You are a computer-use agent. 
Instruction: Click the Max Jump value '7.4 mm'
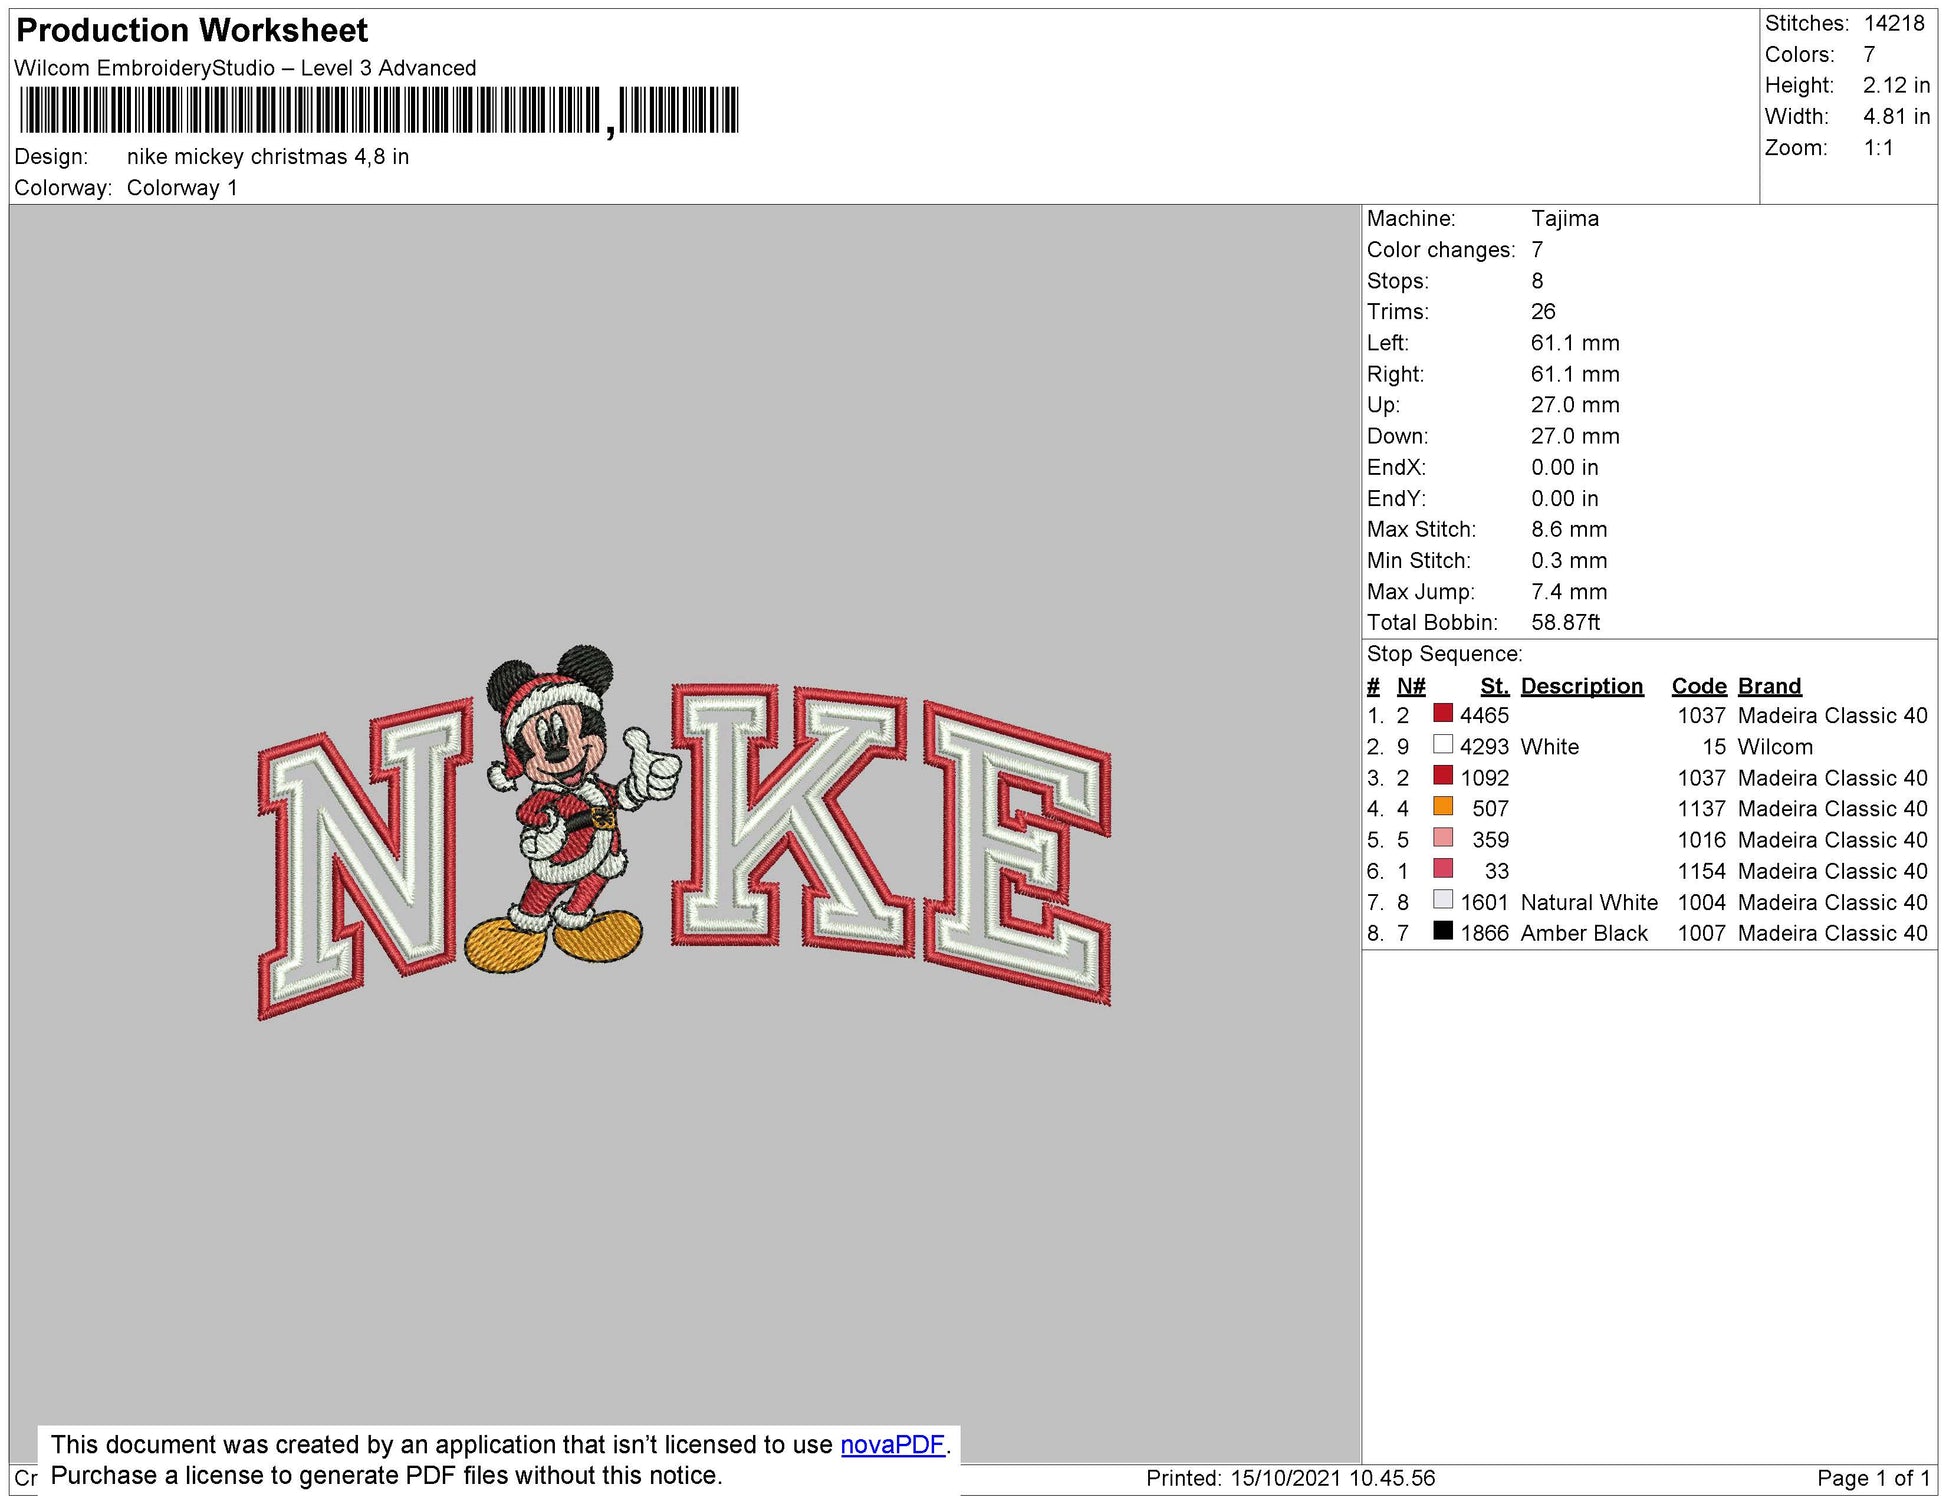coord(1569,592)
